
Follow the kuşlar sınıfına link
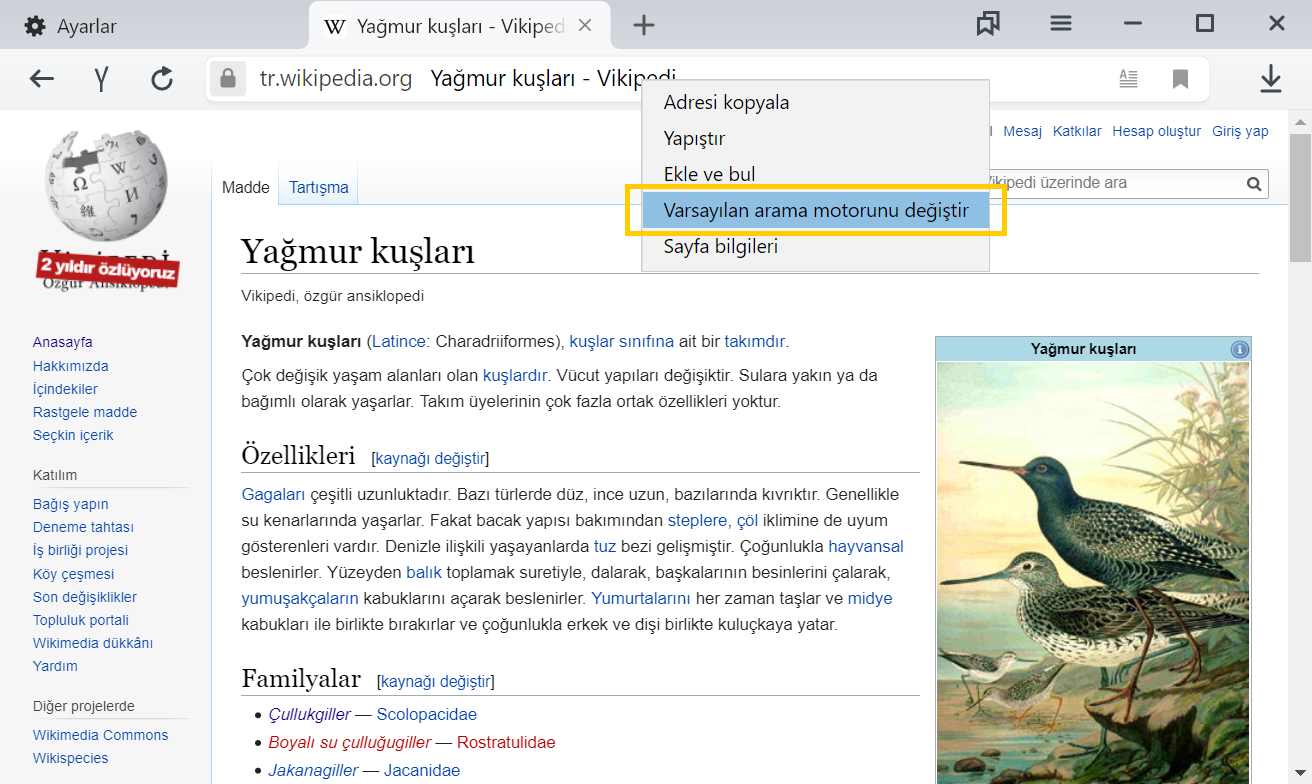click(622, 341)
